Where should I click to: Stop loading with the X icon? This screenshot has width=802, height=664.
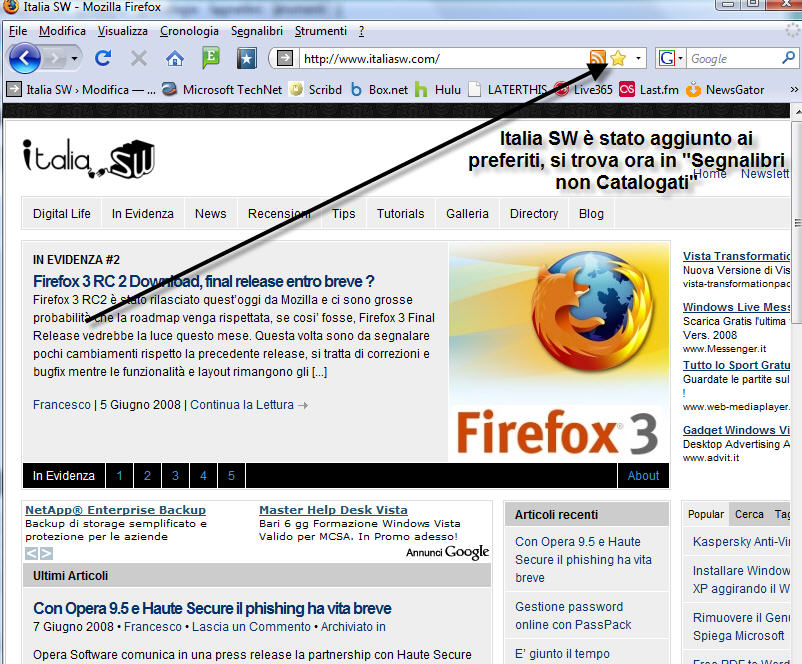(139, 58)
